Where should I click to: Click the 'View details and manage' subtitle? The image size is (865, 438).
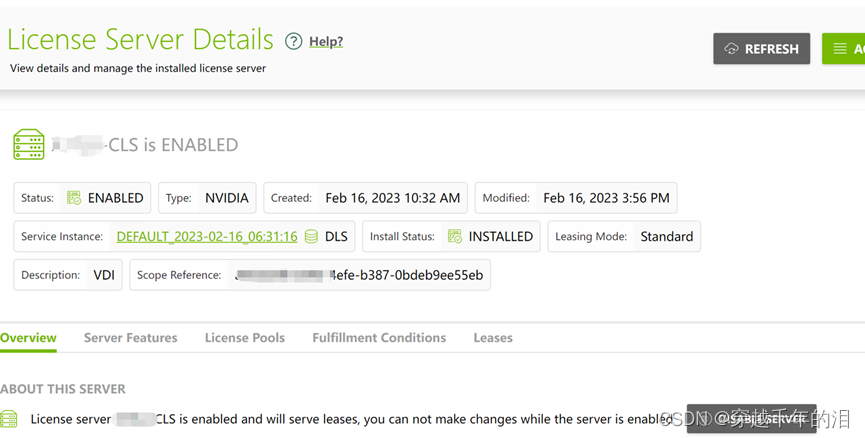click(x=138, y=68)
